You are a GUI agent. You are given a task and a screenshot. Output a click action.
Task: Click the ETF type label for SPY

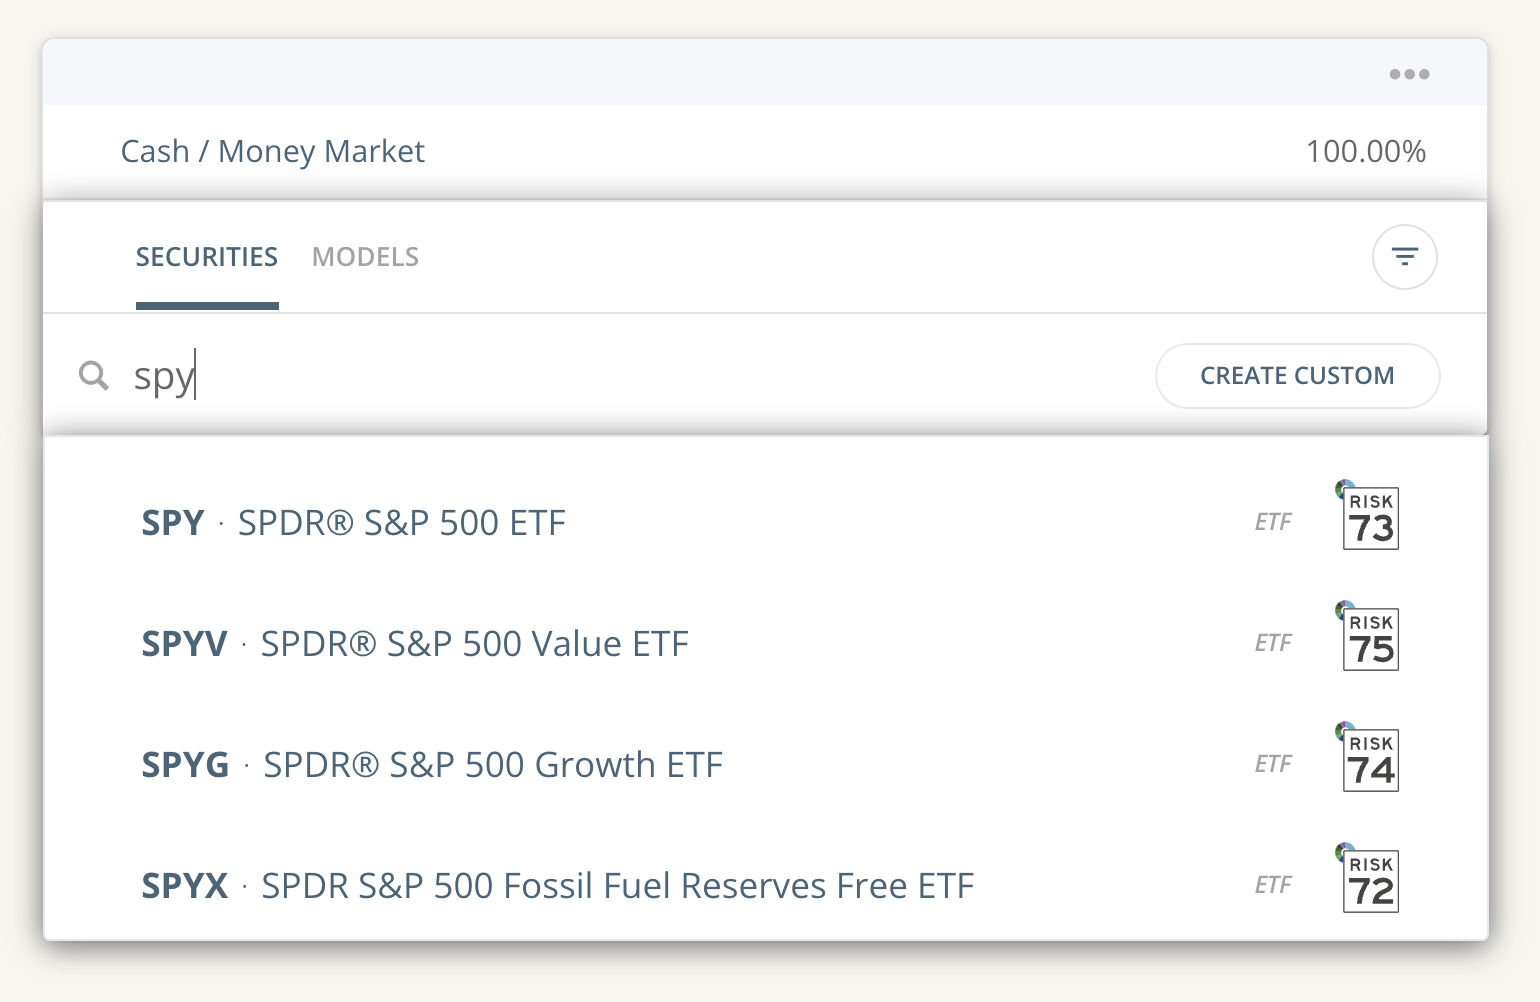(x=1273, y=522)
